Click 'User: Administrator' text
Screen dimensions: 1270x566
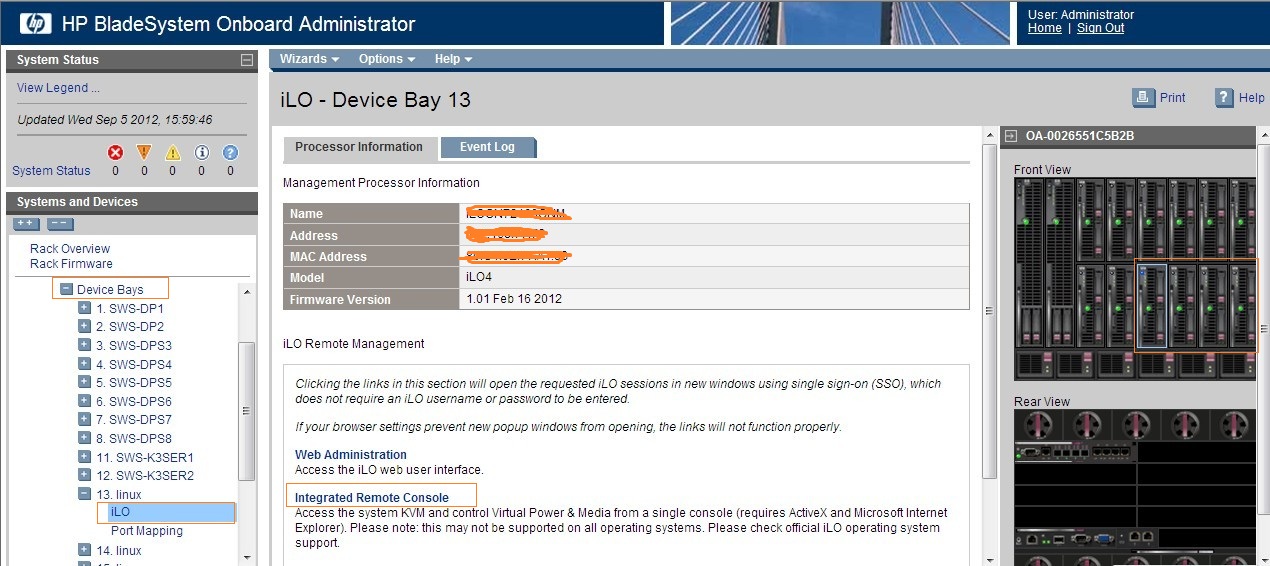tap(1081, 15)
